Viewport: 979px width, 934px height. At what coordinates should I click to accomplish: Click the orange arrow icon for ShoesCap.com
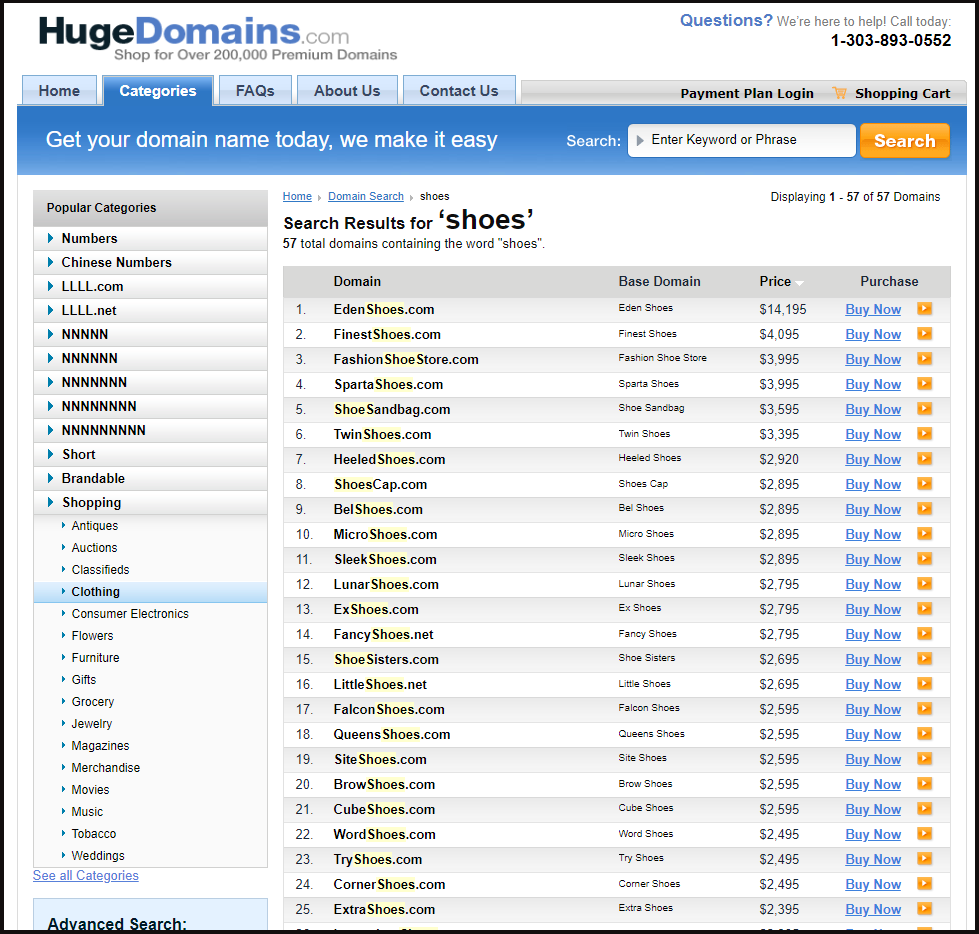click(925, 483)
